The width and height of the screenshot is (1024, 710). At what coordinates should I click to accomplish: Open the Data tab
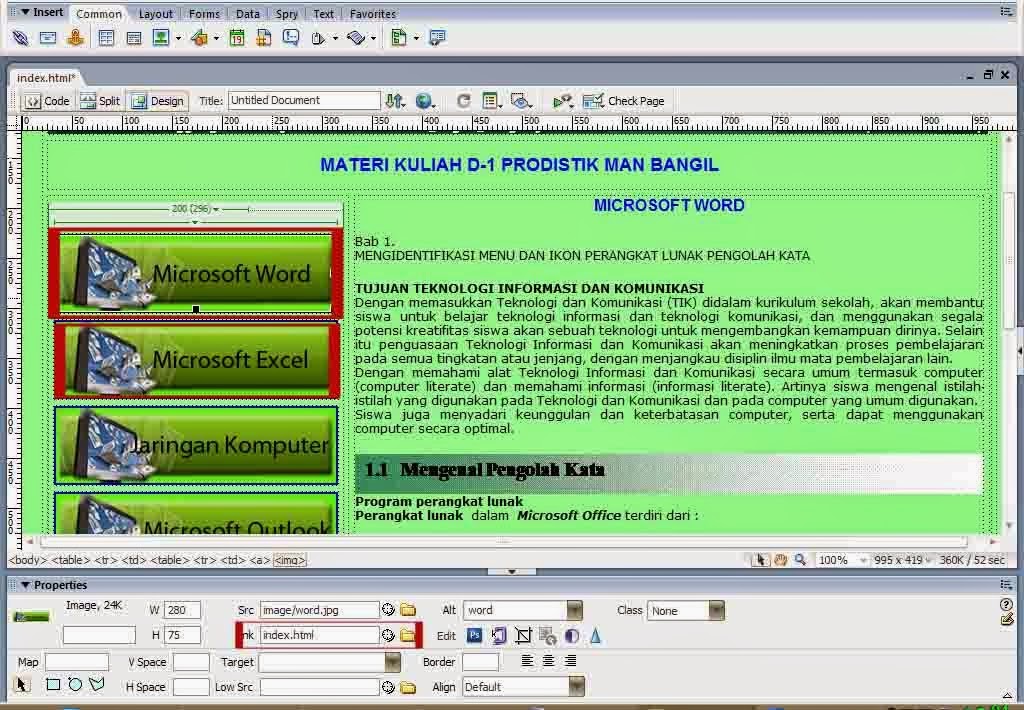tap(248, 14)
